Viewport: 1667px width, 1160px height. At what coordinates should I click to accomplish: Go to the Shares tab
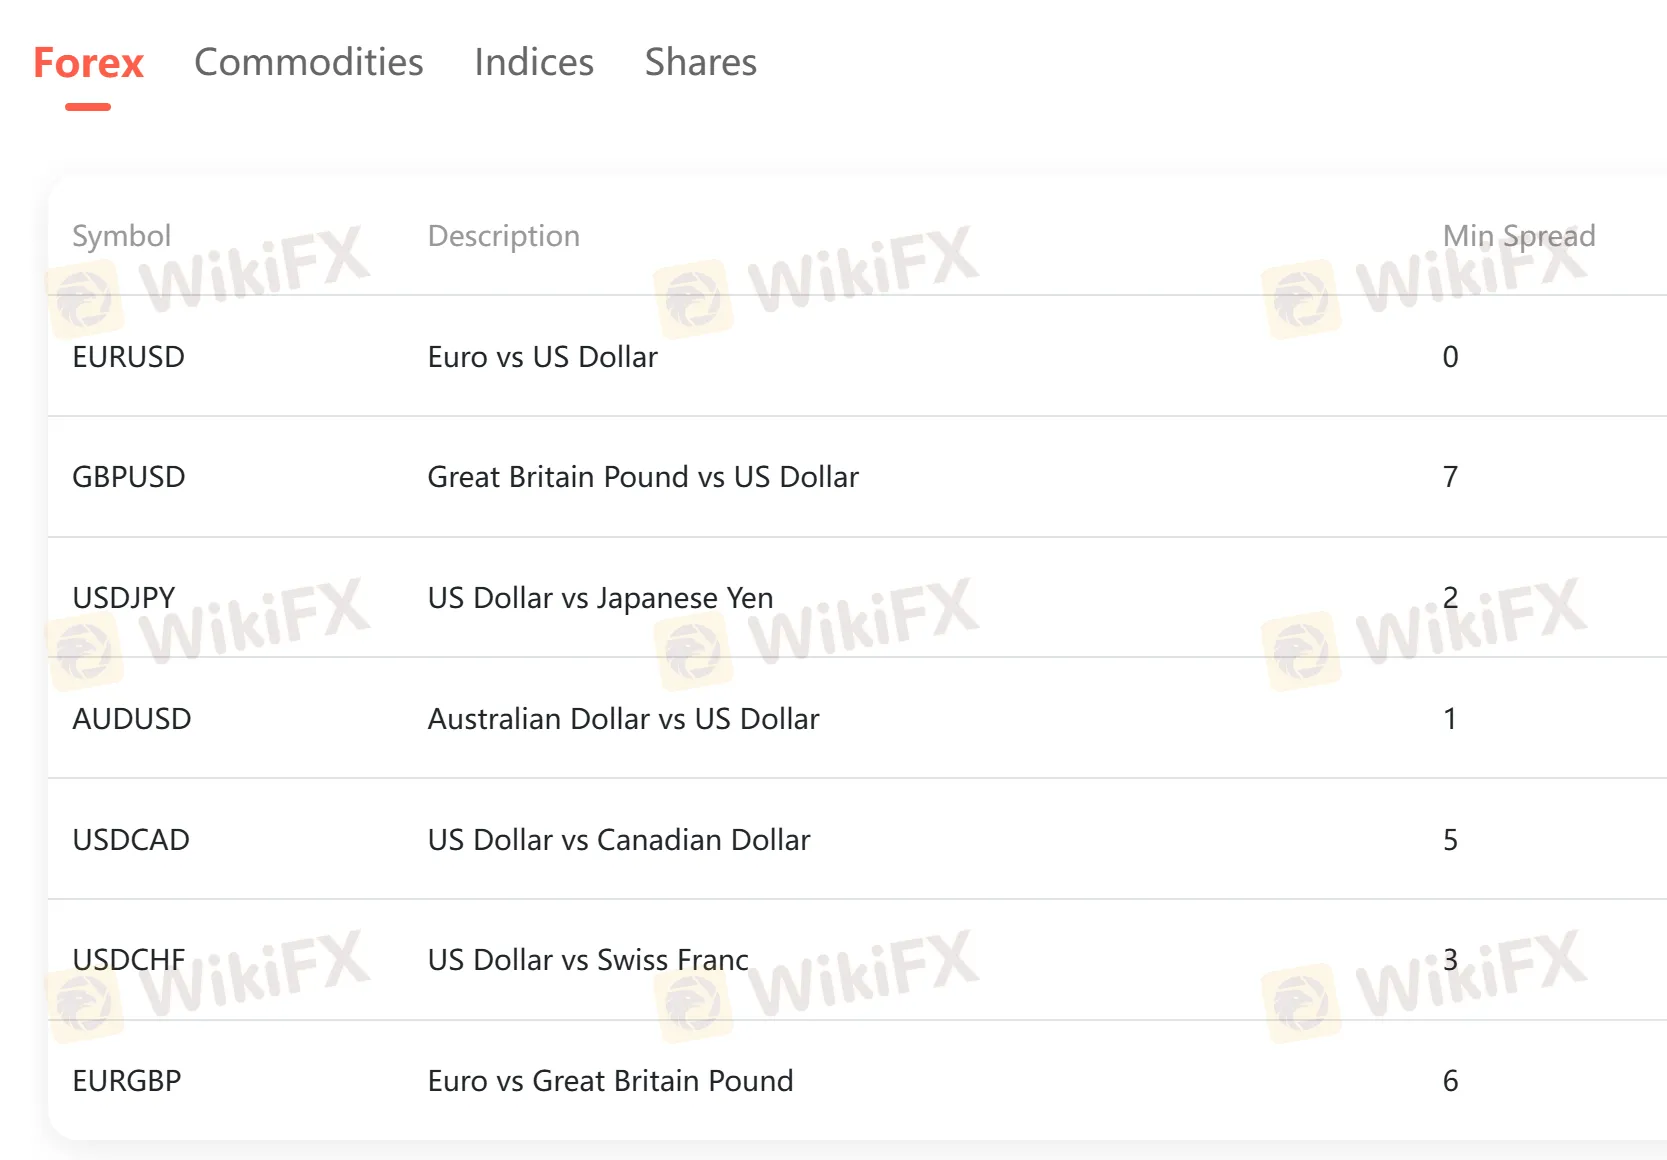700,63
